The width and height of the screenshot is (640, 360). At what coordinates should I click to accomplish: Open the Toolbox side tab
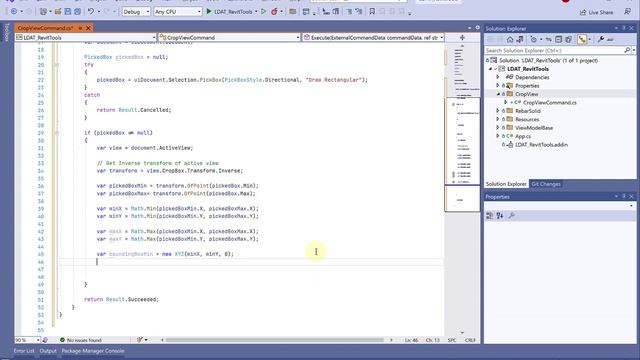point(6,32)
